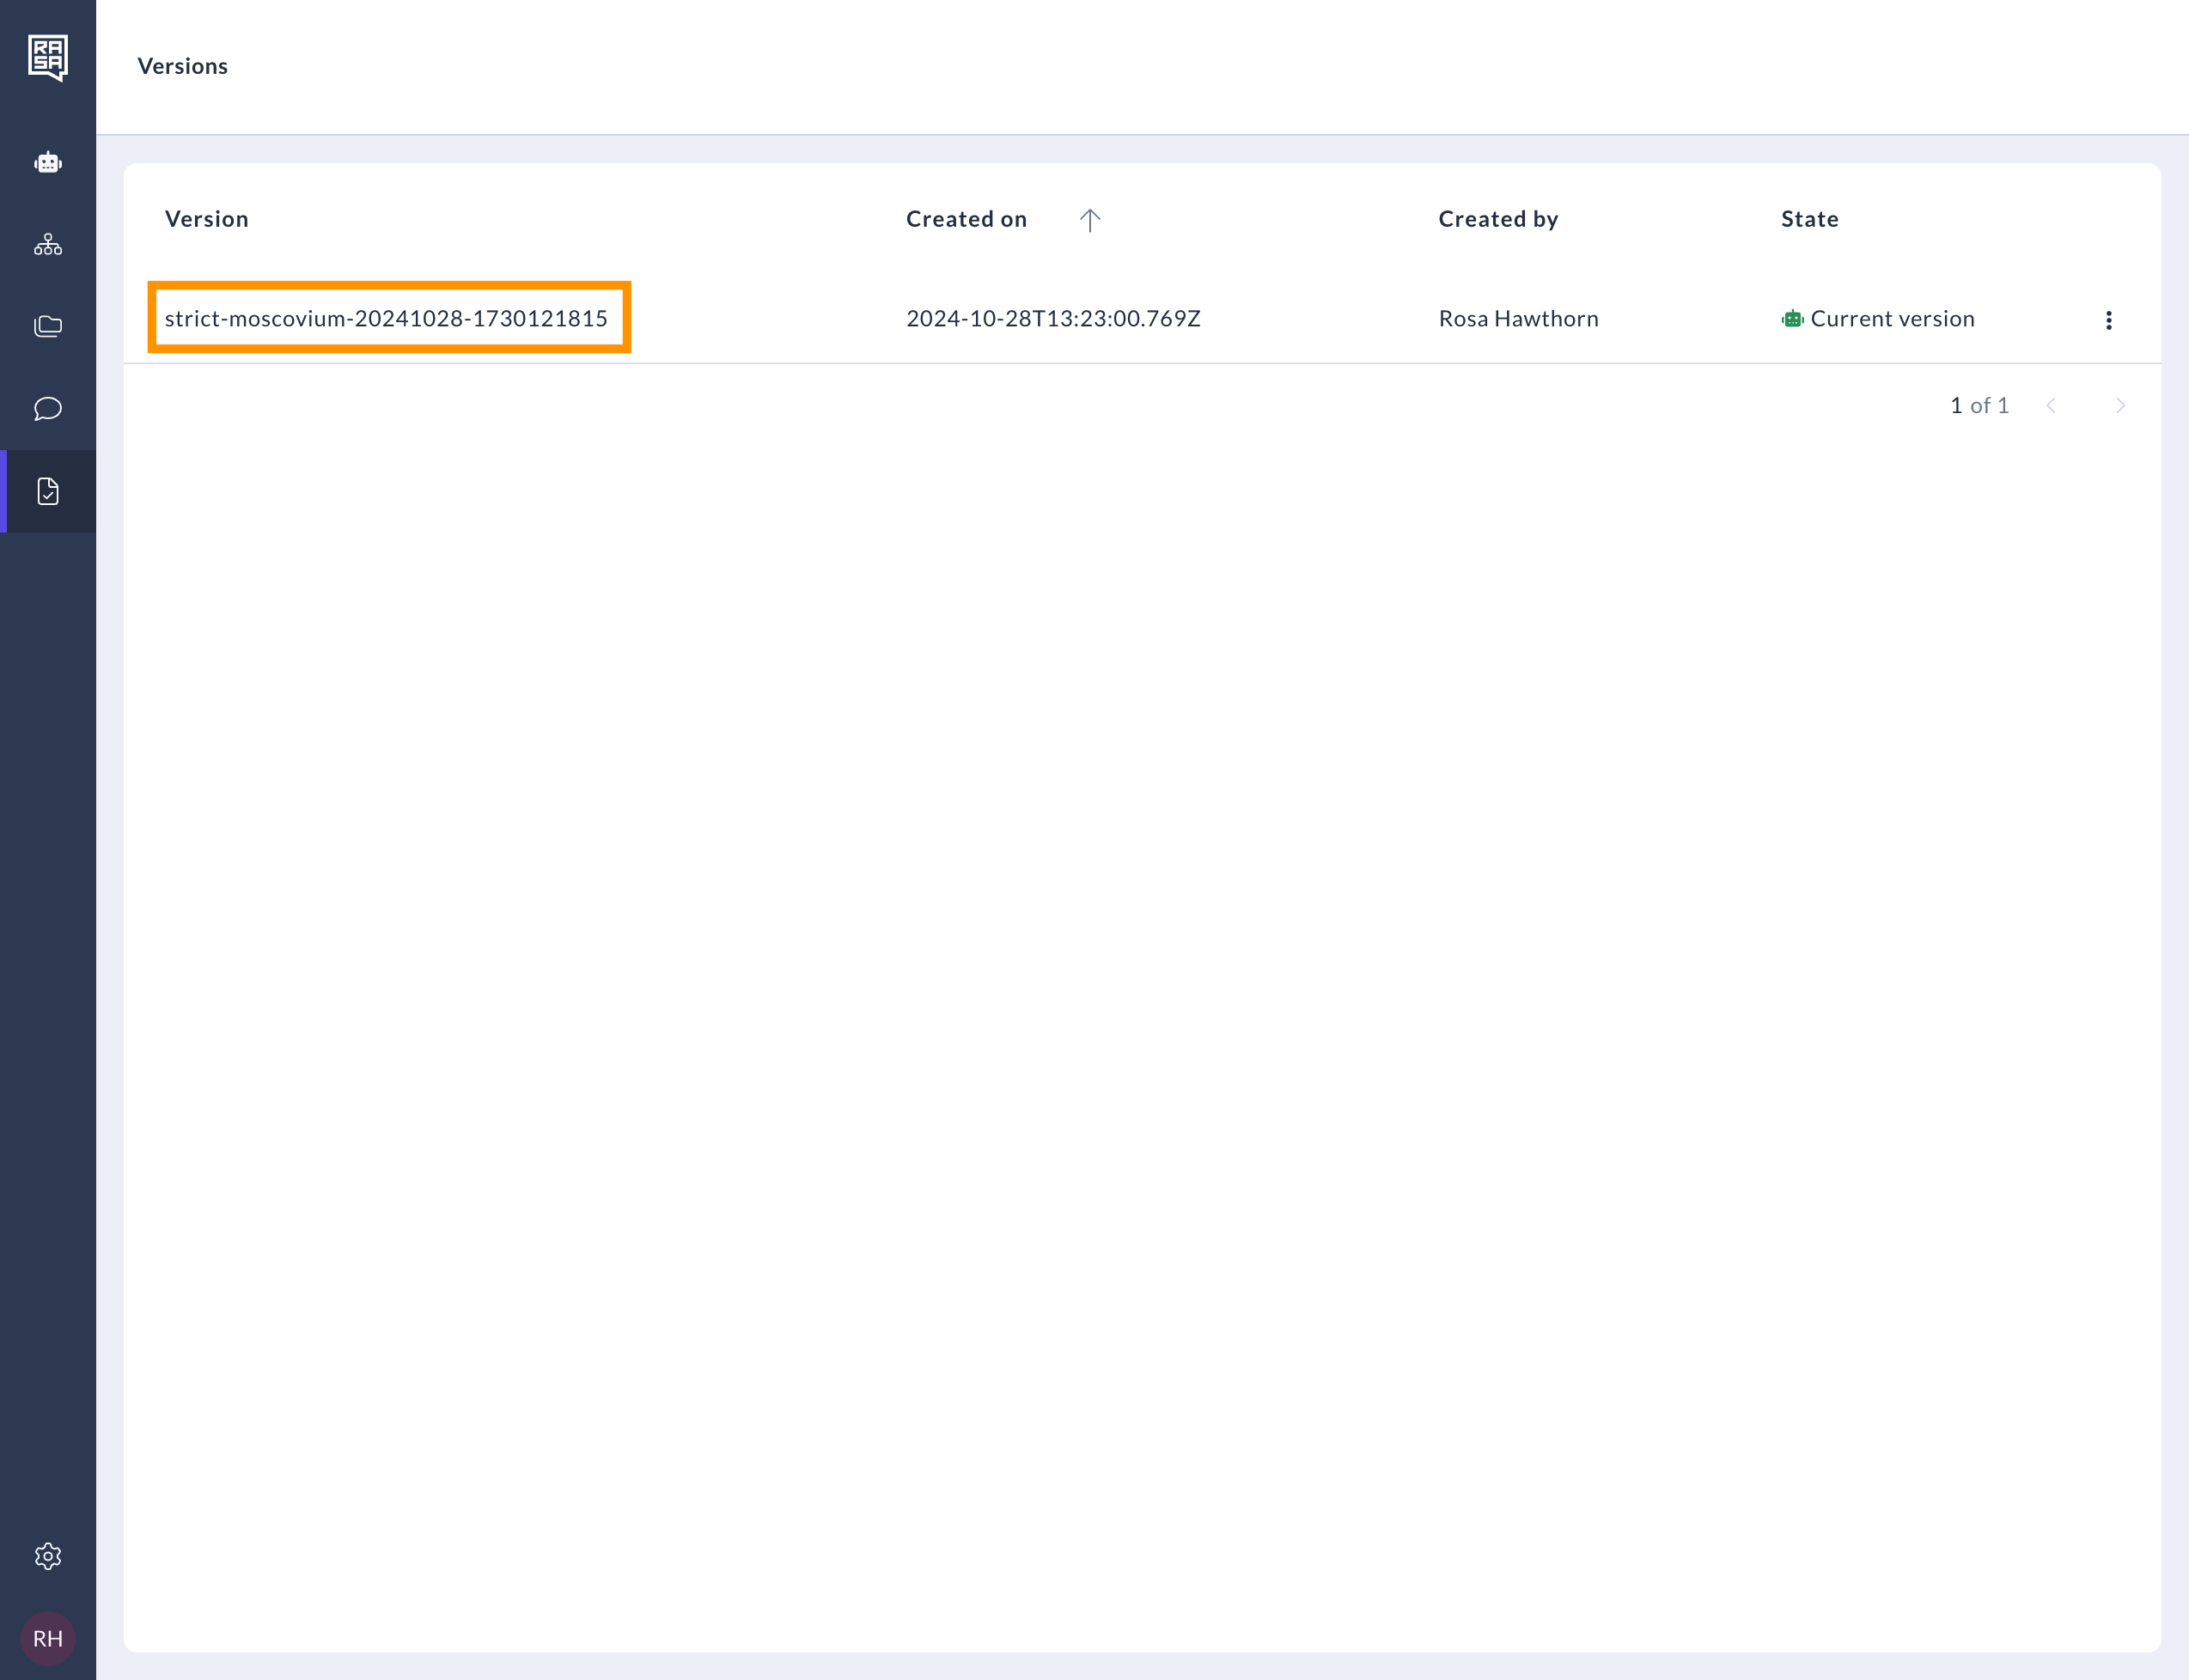Sort by the Created on column header

point(966,219)
